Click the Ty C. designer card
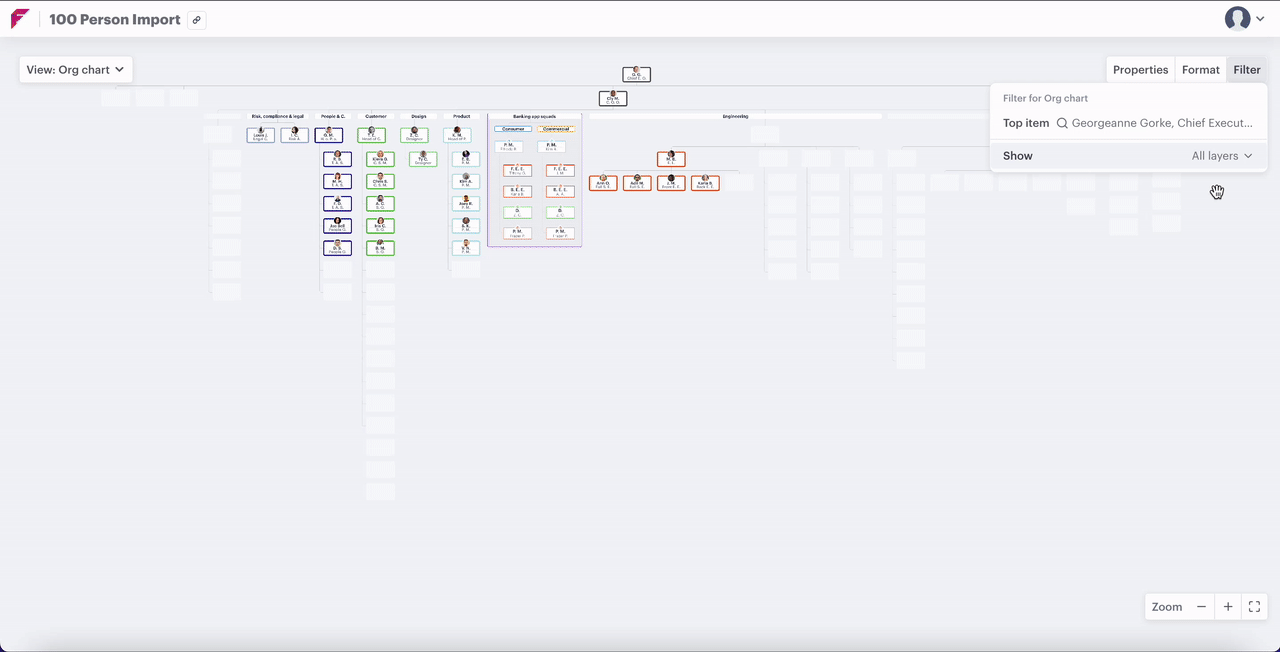This screenshot has height=652, width=1280. [423, 159]
